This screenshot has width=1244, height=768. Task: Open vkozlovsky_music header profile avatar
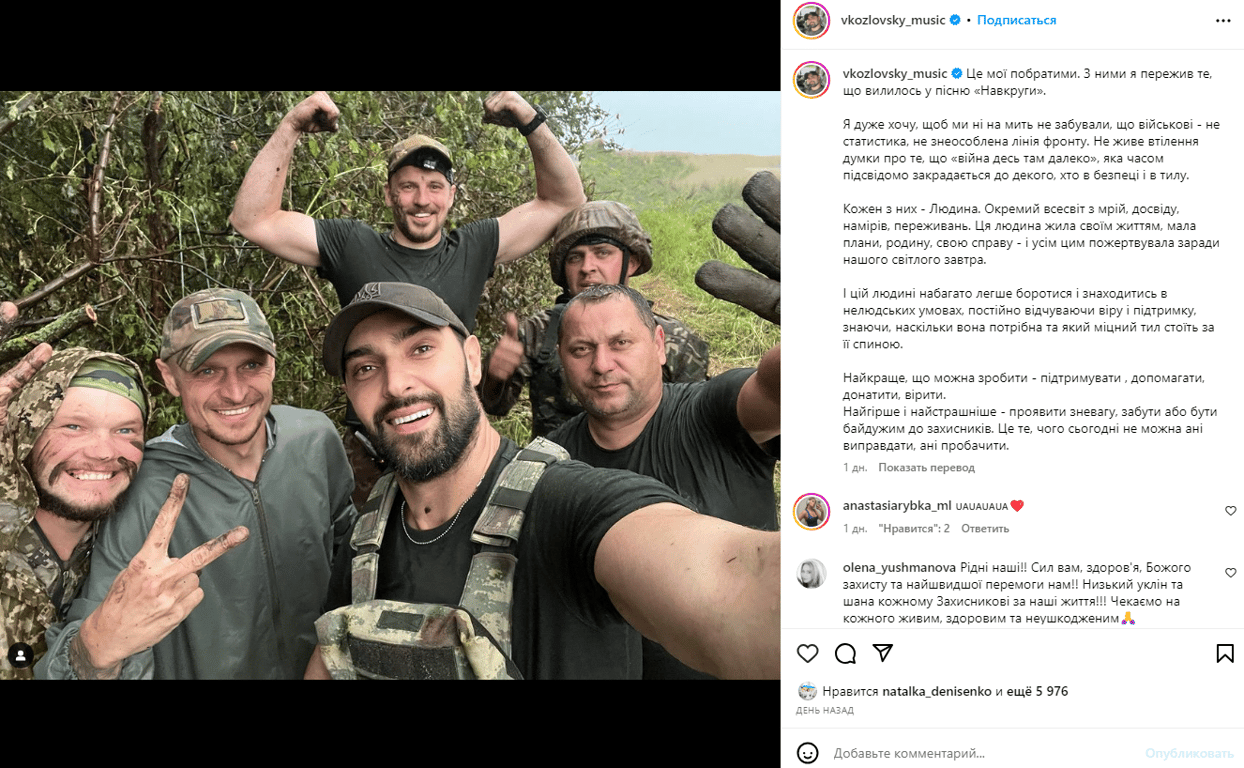812,20
